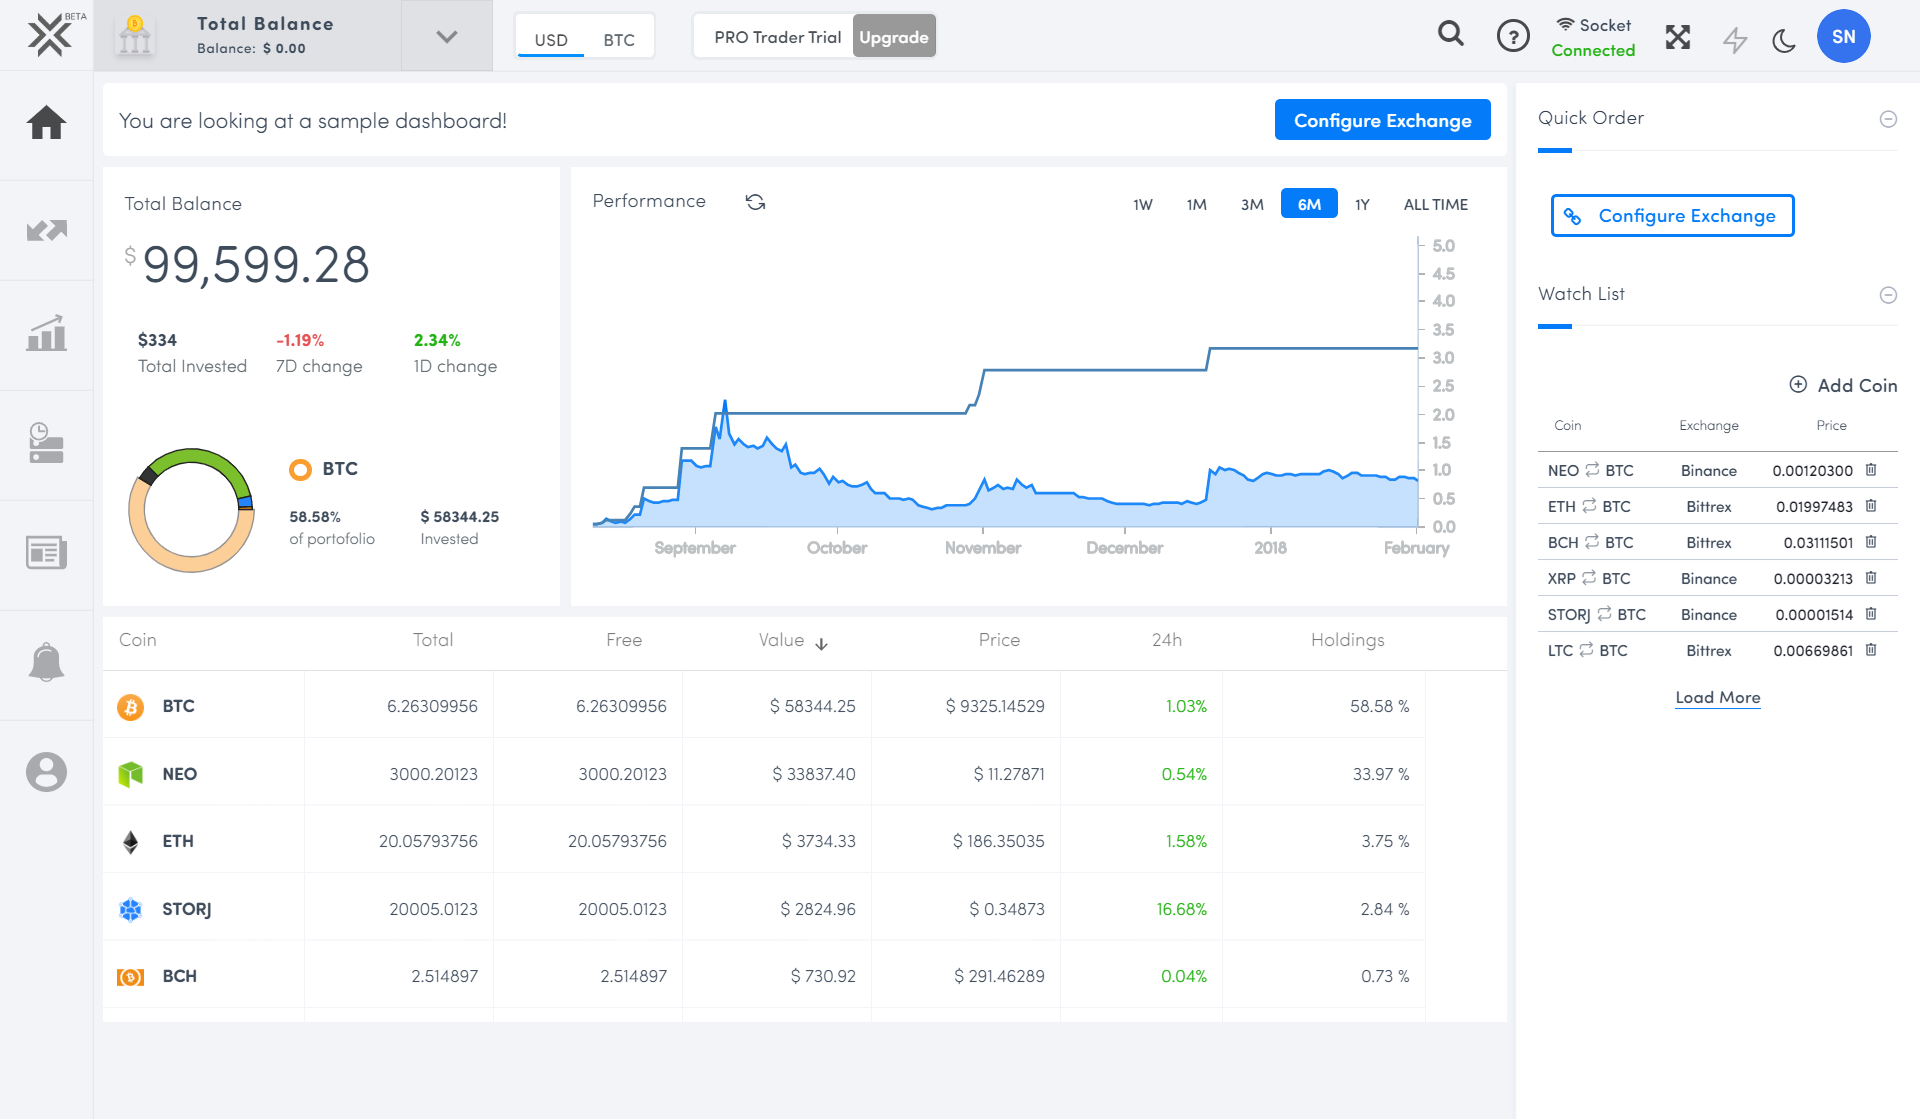Click the help question mark icon
Screen dimensions: 1920x1119
click(1513, 37)
